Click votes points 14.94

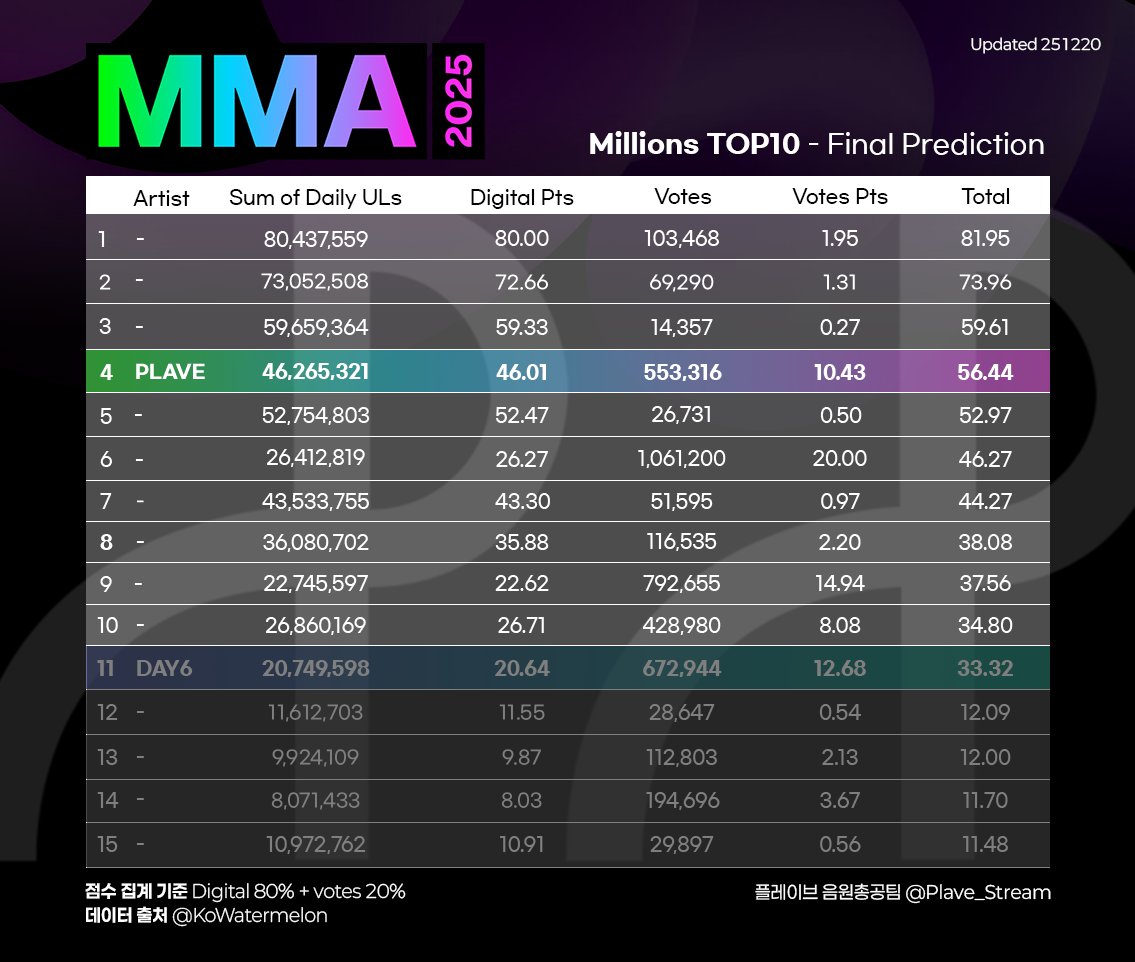click(840, 583)
